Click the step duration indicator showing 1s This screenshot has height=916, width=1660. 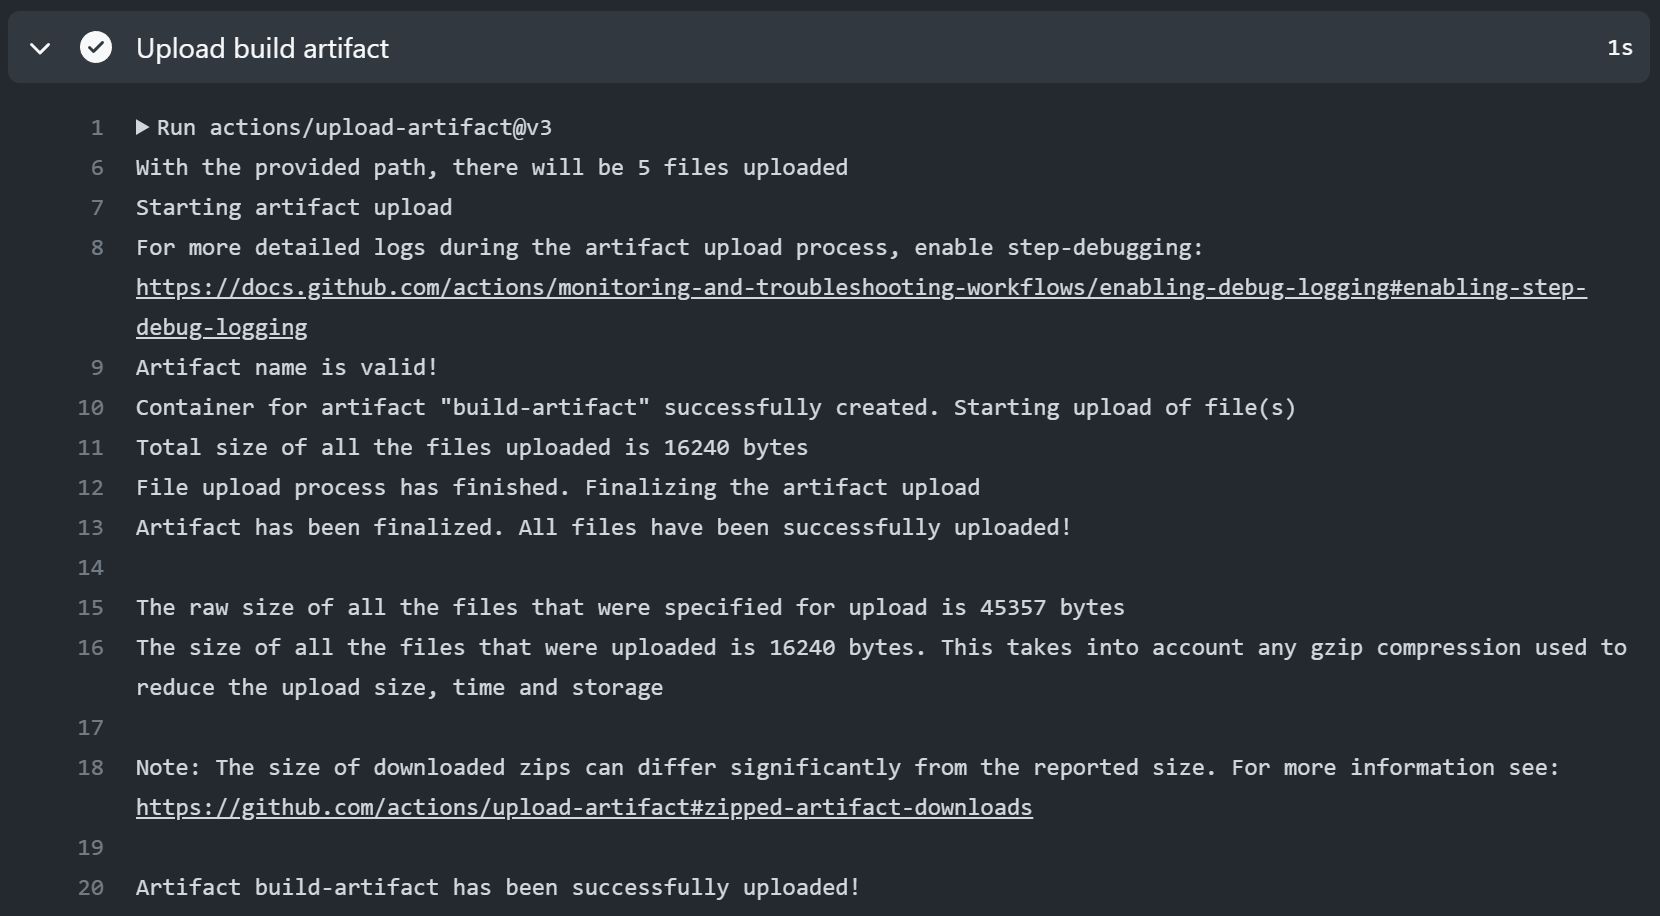coord(1618,47)
